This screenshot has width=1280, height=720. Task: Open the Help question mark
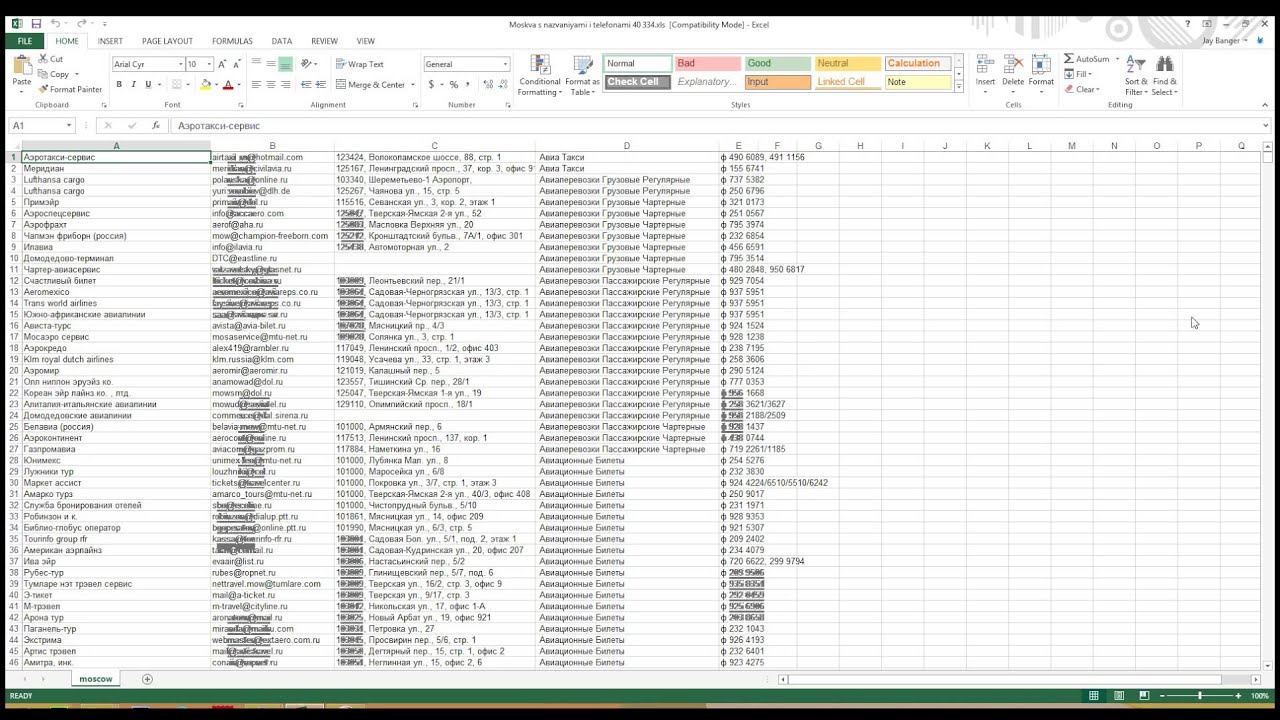[x=1187, y=24]
